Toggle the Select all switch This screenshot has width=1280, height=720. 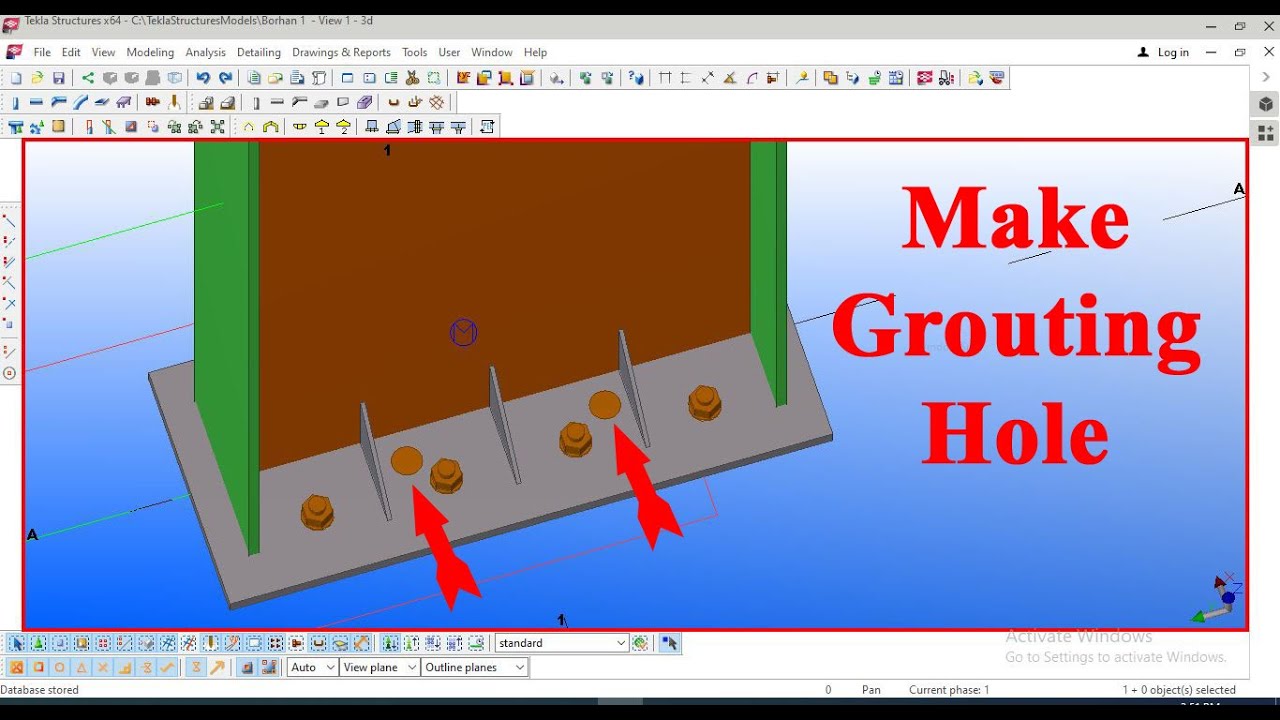(x=16, y=643)
